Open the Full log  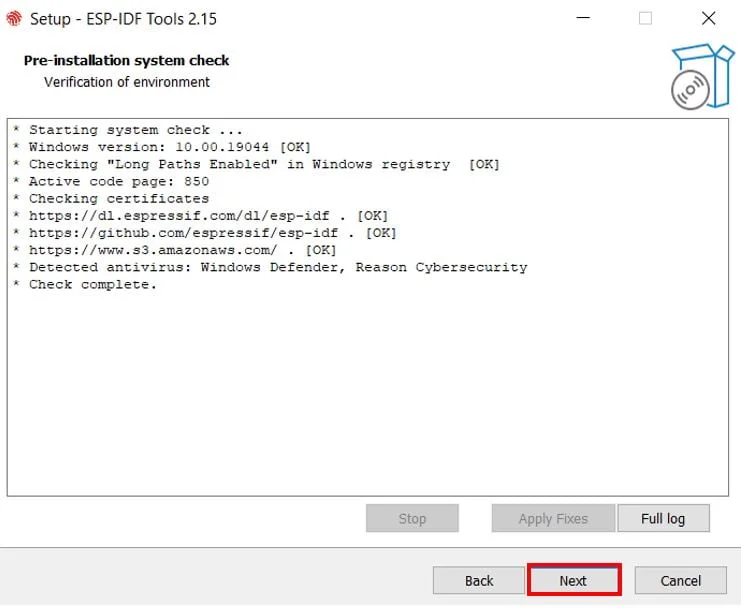click(x=663, y=518)
